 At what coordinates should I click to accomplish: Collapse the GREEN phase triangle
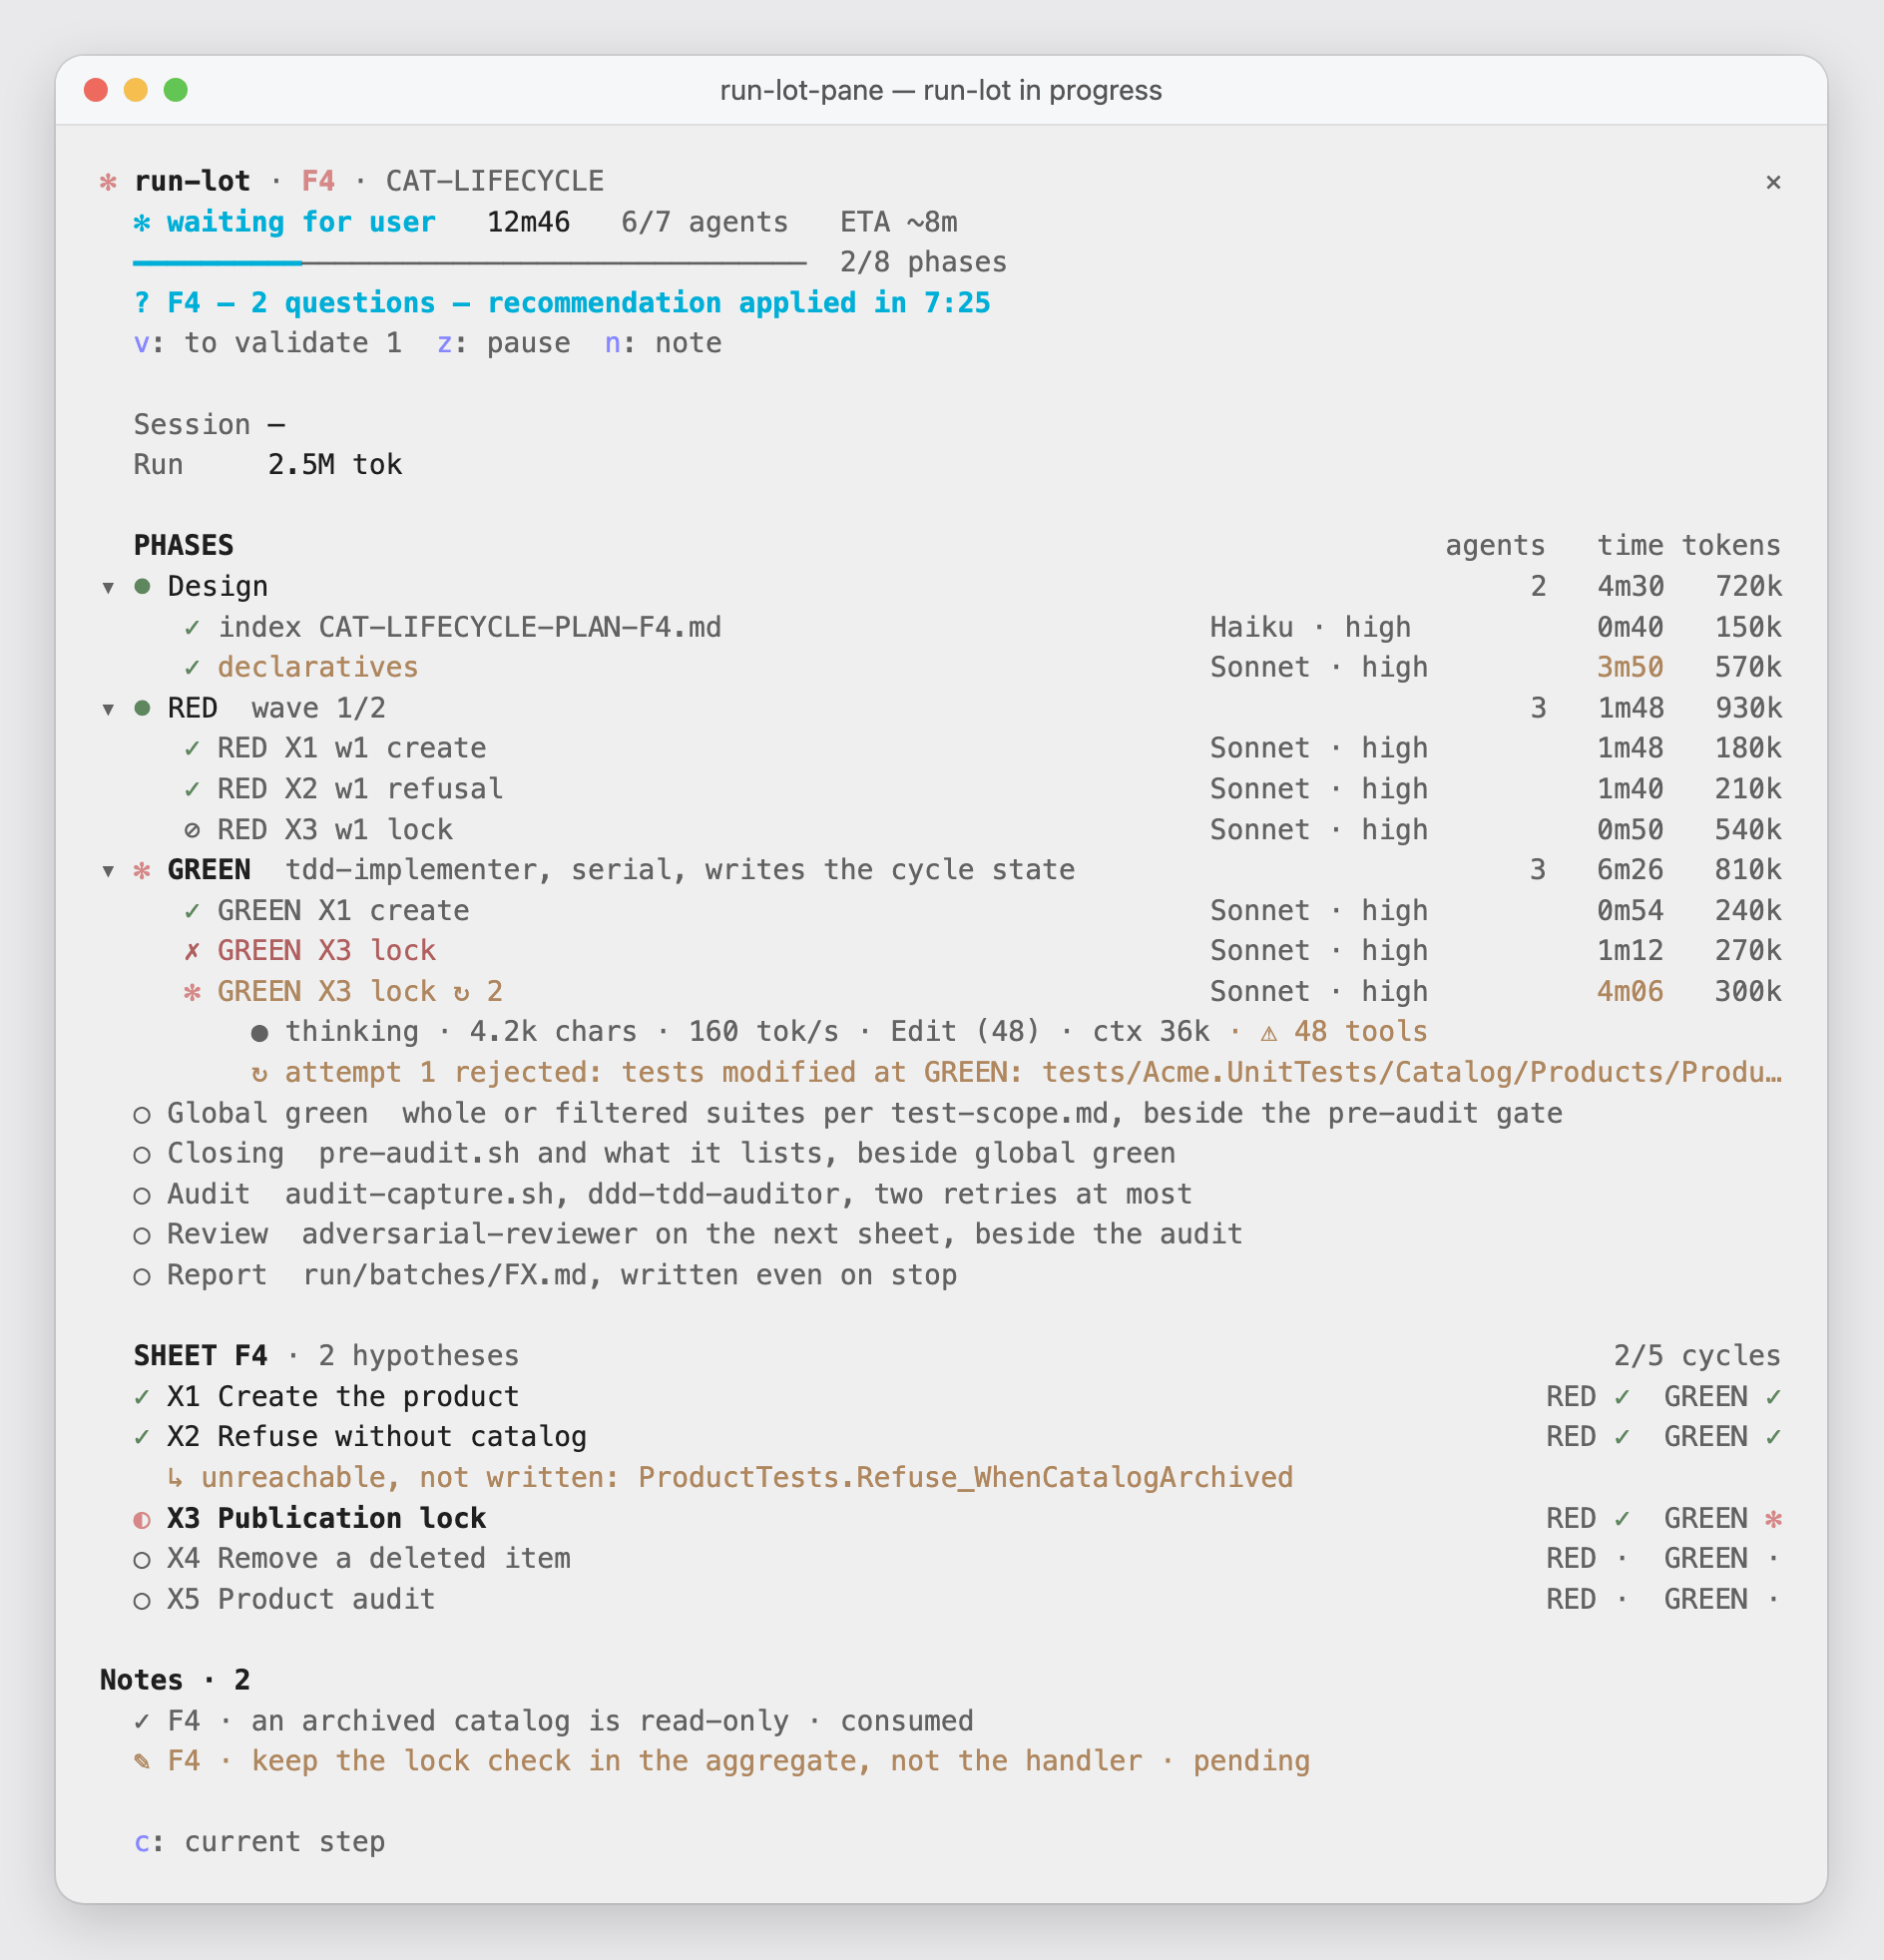coord(108,871)
